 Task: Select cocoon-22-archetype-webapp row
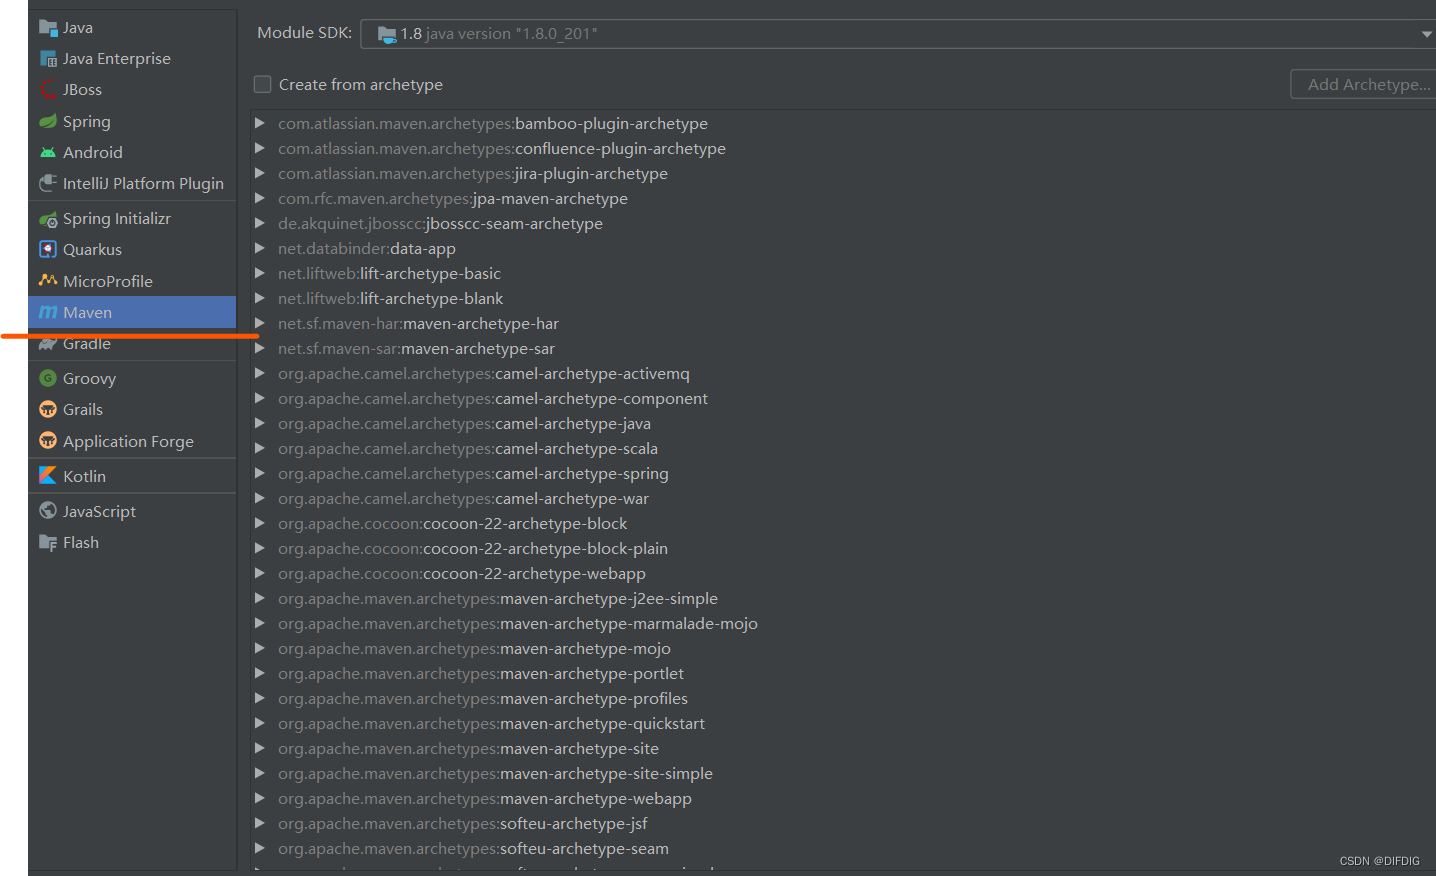point(843,573)
